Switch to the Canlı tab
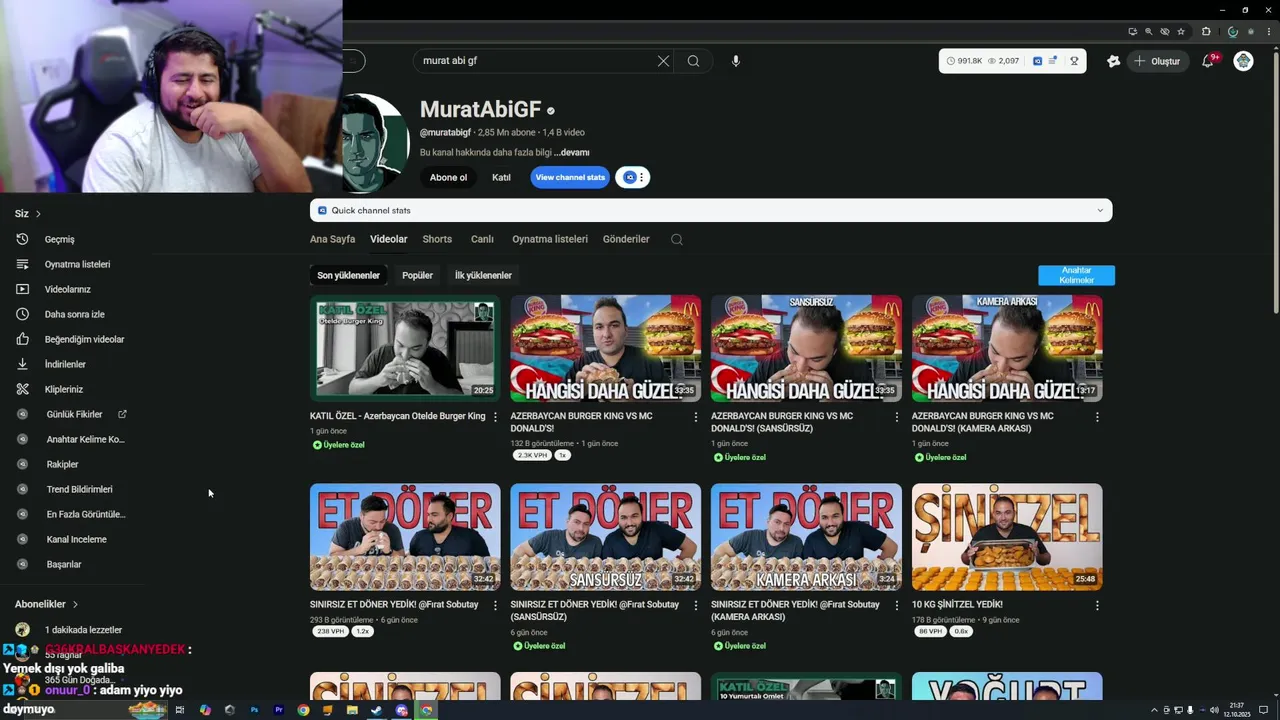 482,239
